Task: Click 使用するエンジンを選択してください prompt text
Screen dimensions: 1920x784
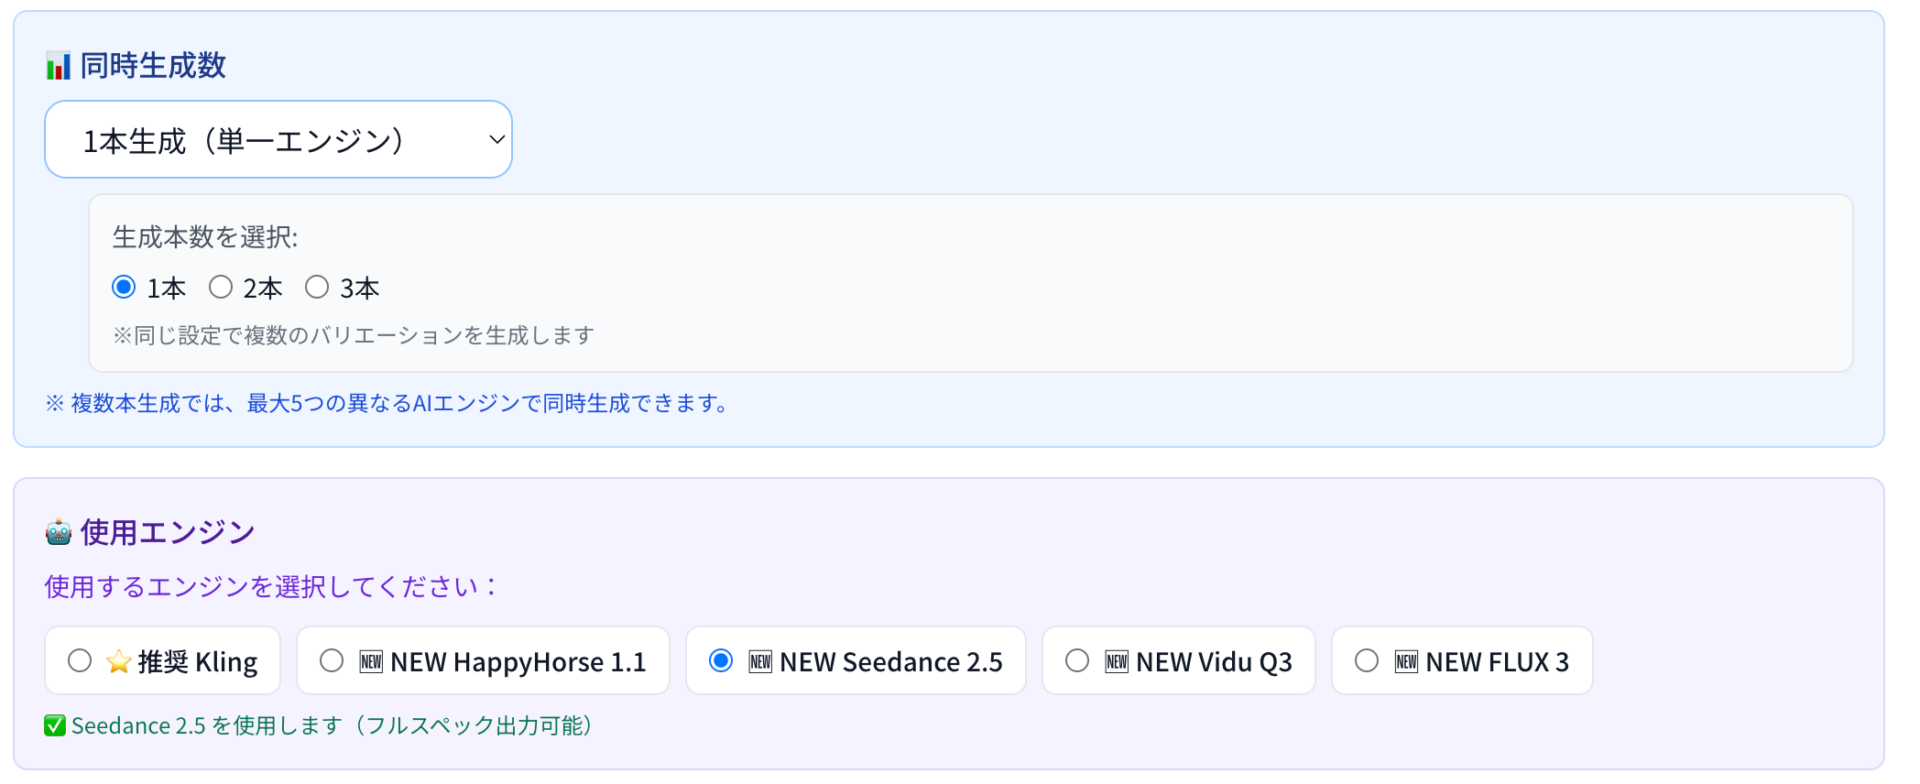Action: click(270, 586)
